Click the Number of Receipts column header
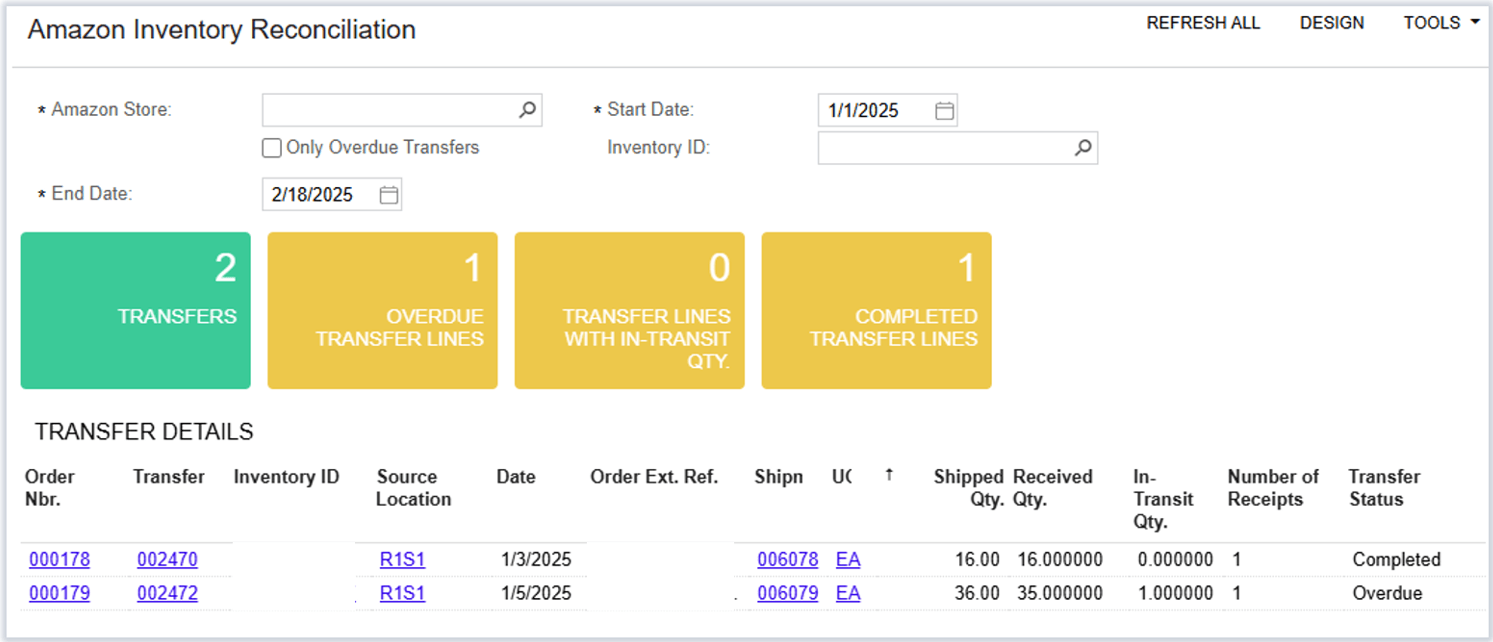1493x642 pixels. pyautogui.click(x=1273, y=488)
